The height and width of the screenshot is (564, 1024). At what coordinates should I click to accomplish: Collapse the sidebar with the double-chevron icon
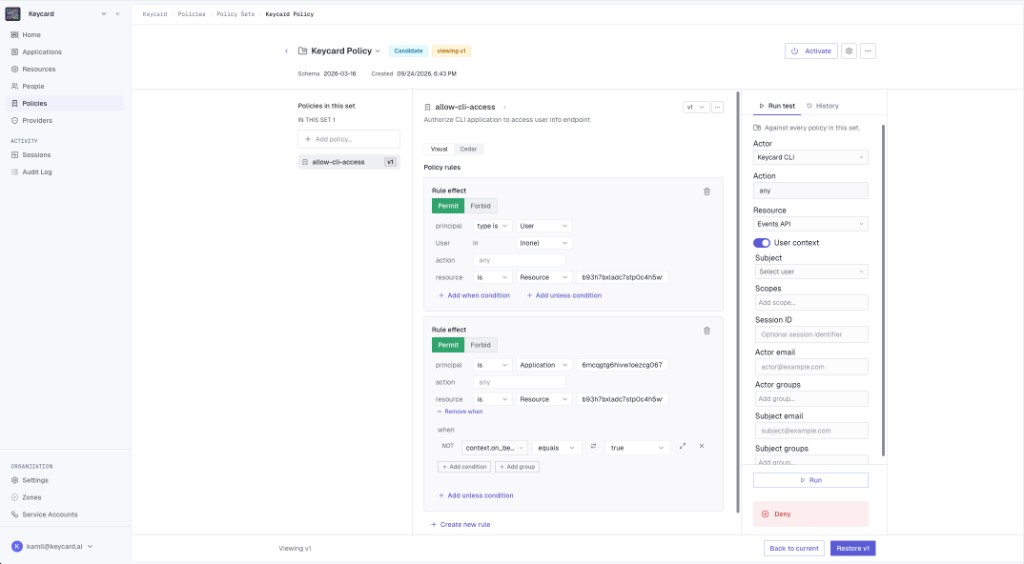tap(118, 14)
